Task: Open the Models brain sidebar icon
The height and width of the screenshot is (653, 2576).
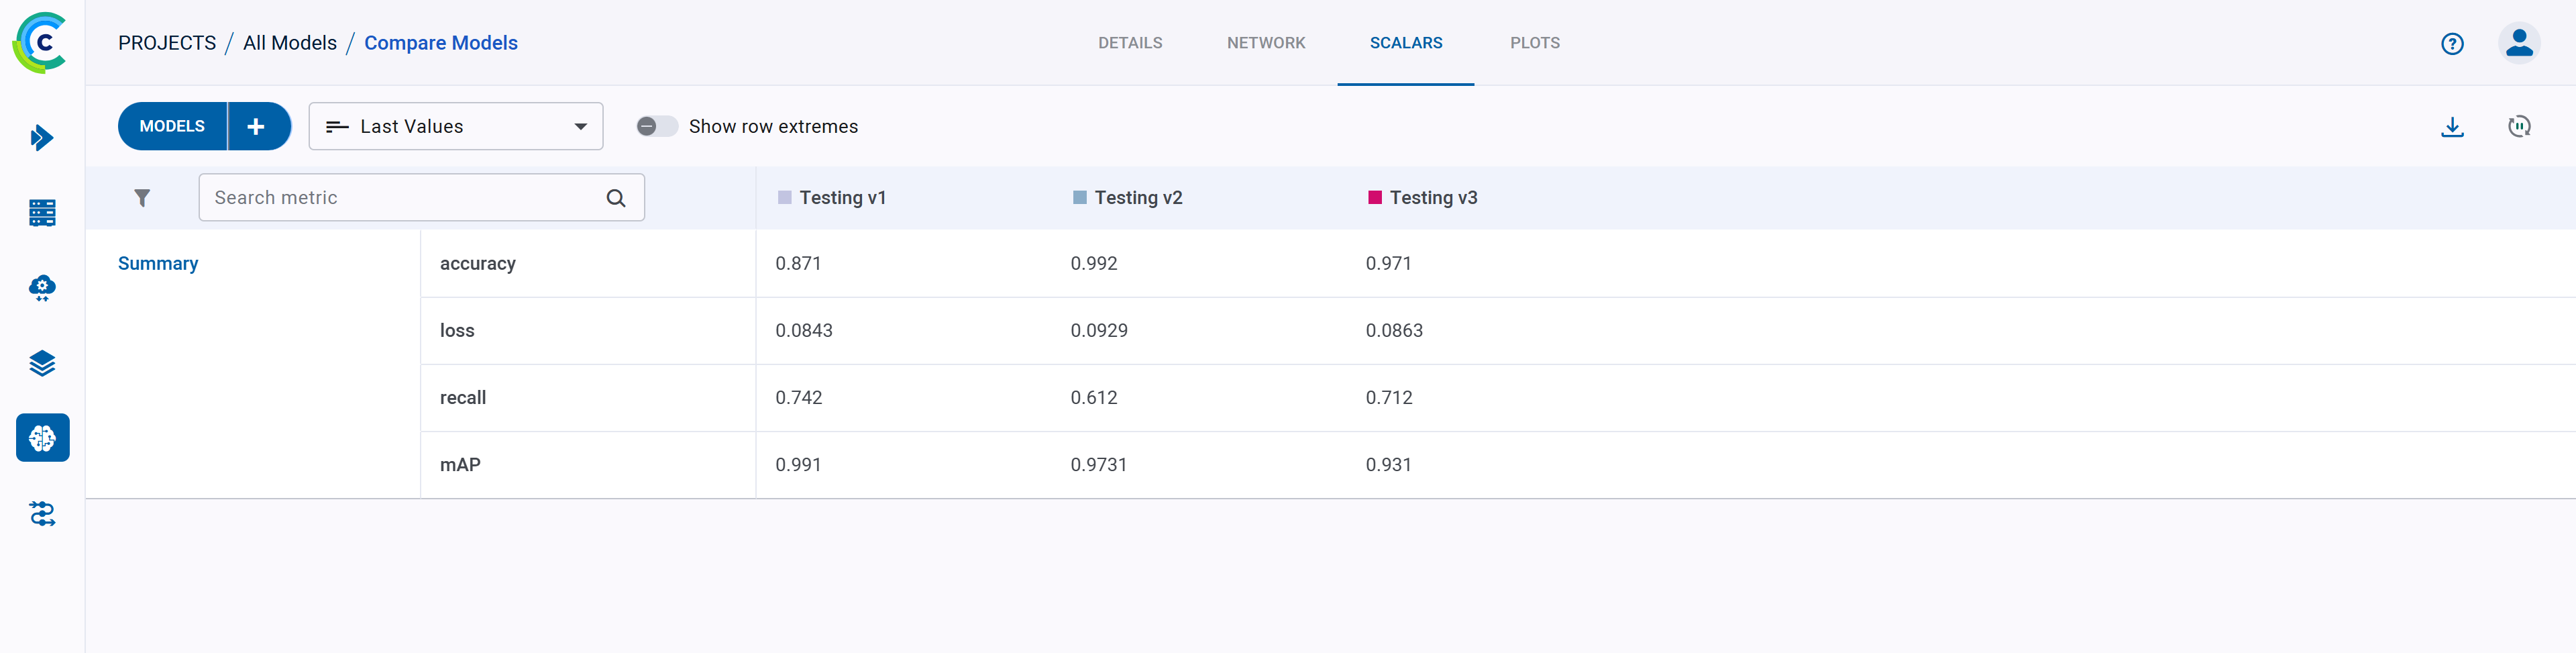Action: pos(42,438)
